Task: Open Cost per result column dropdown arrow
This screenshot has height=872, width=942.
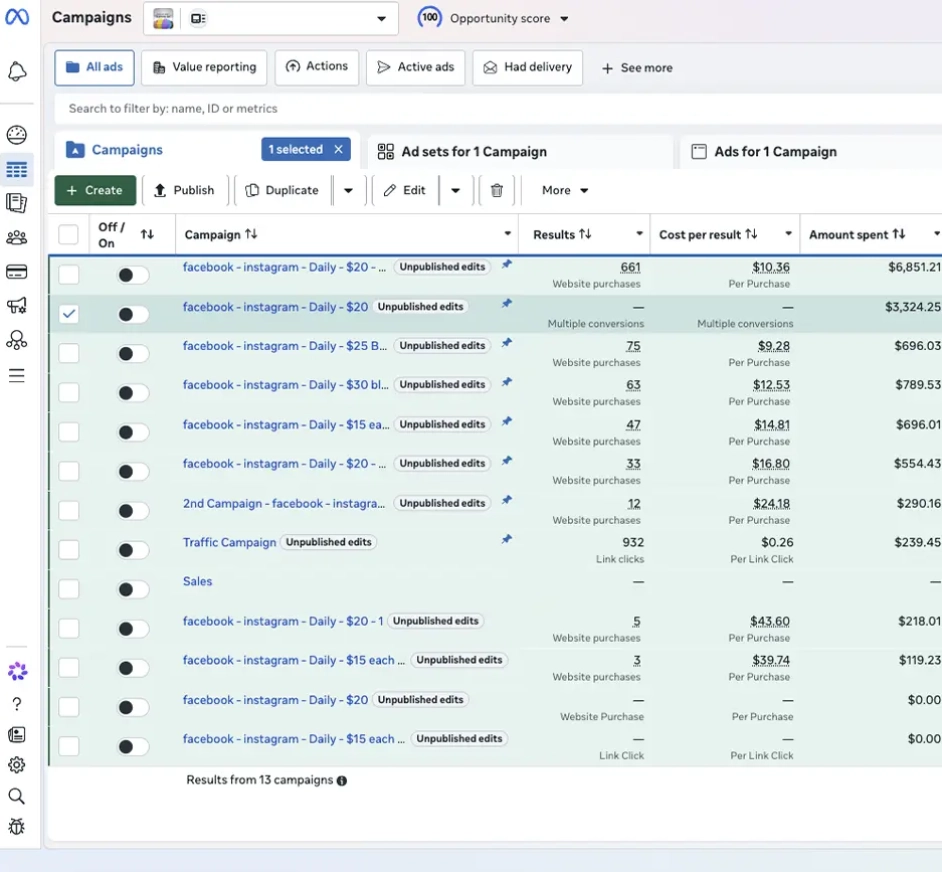Action: pos(788,234)
